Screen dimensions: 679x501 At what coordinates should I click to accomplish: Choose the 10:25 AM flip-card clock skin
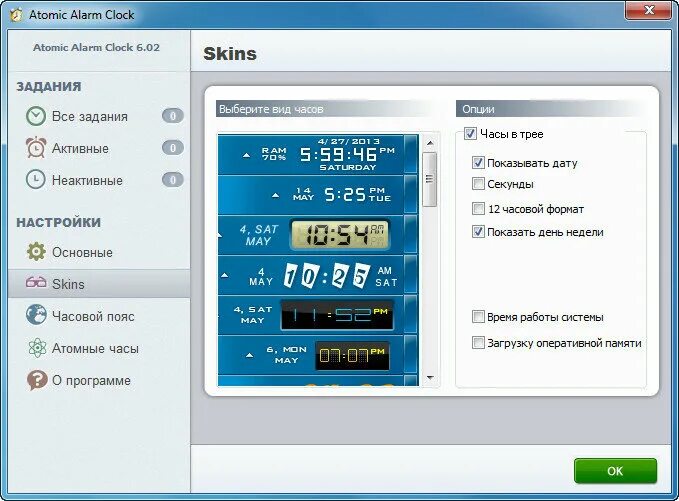318,275
